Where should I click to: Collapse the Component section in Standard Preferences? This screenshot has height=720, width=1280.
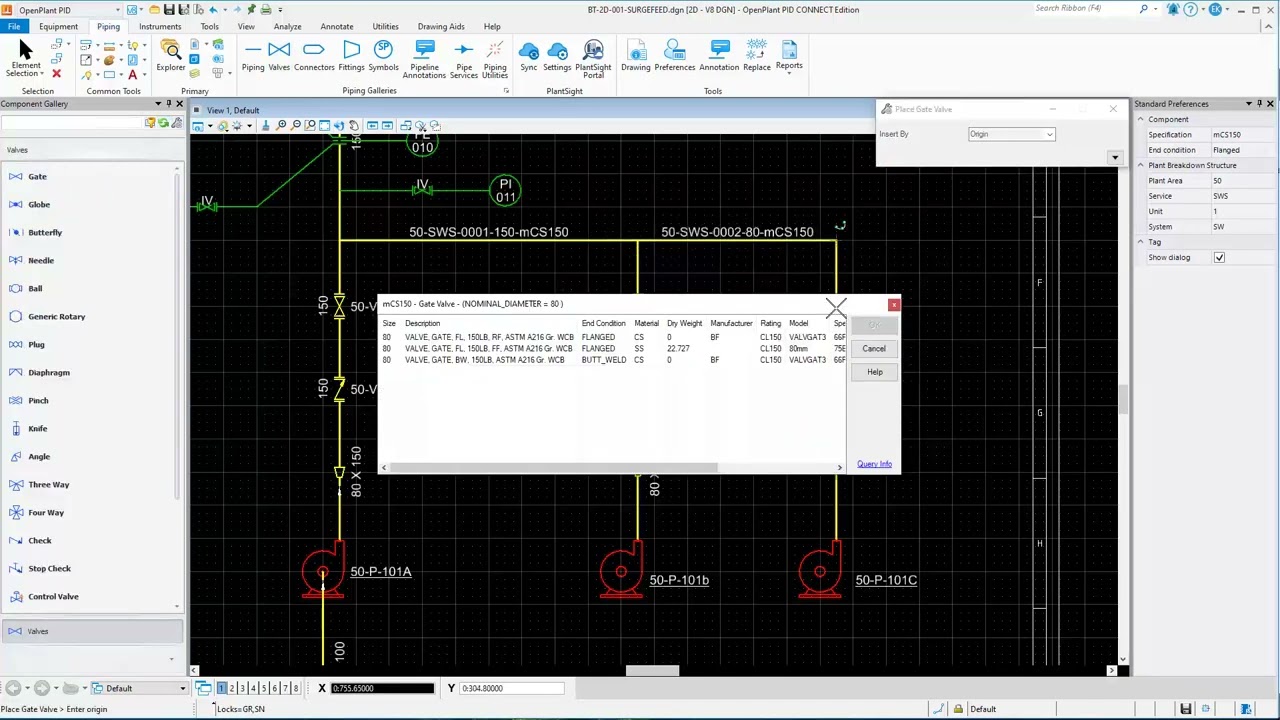click(x=1140, y=119)
